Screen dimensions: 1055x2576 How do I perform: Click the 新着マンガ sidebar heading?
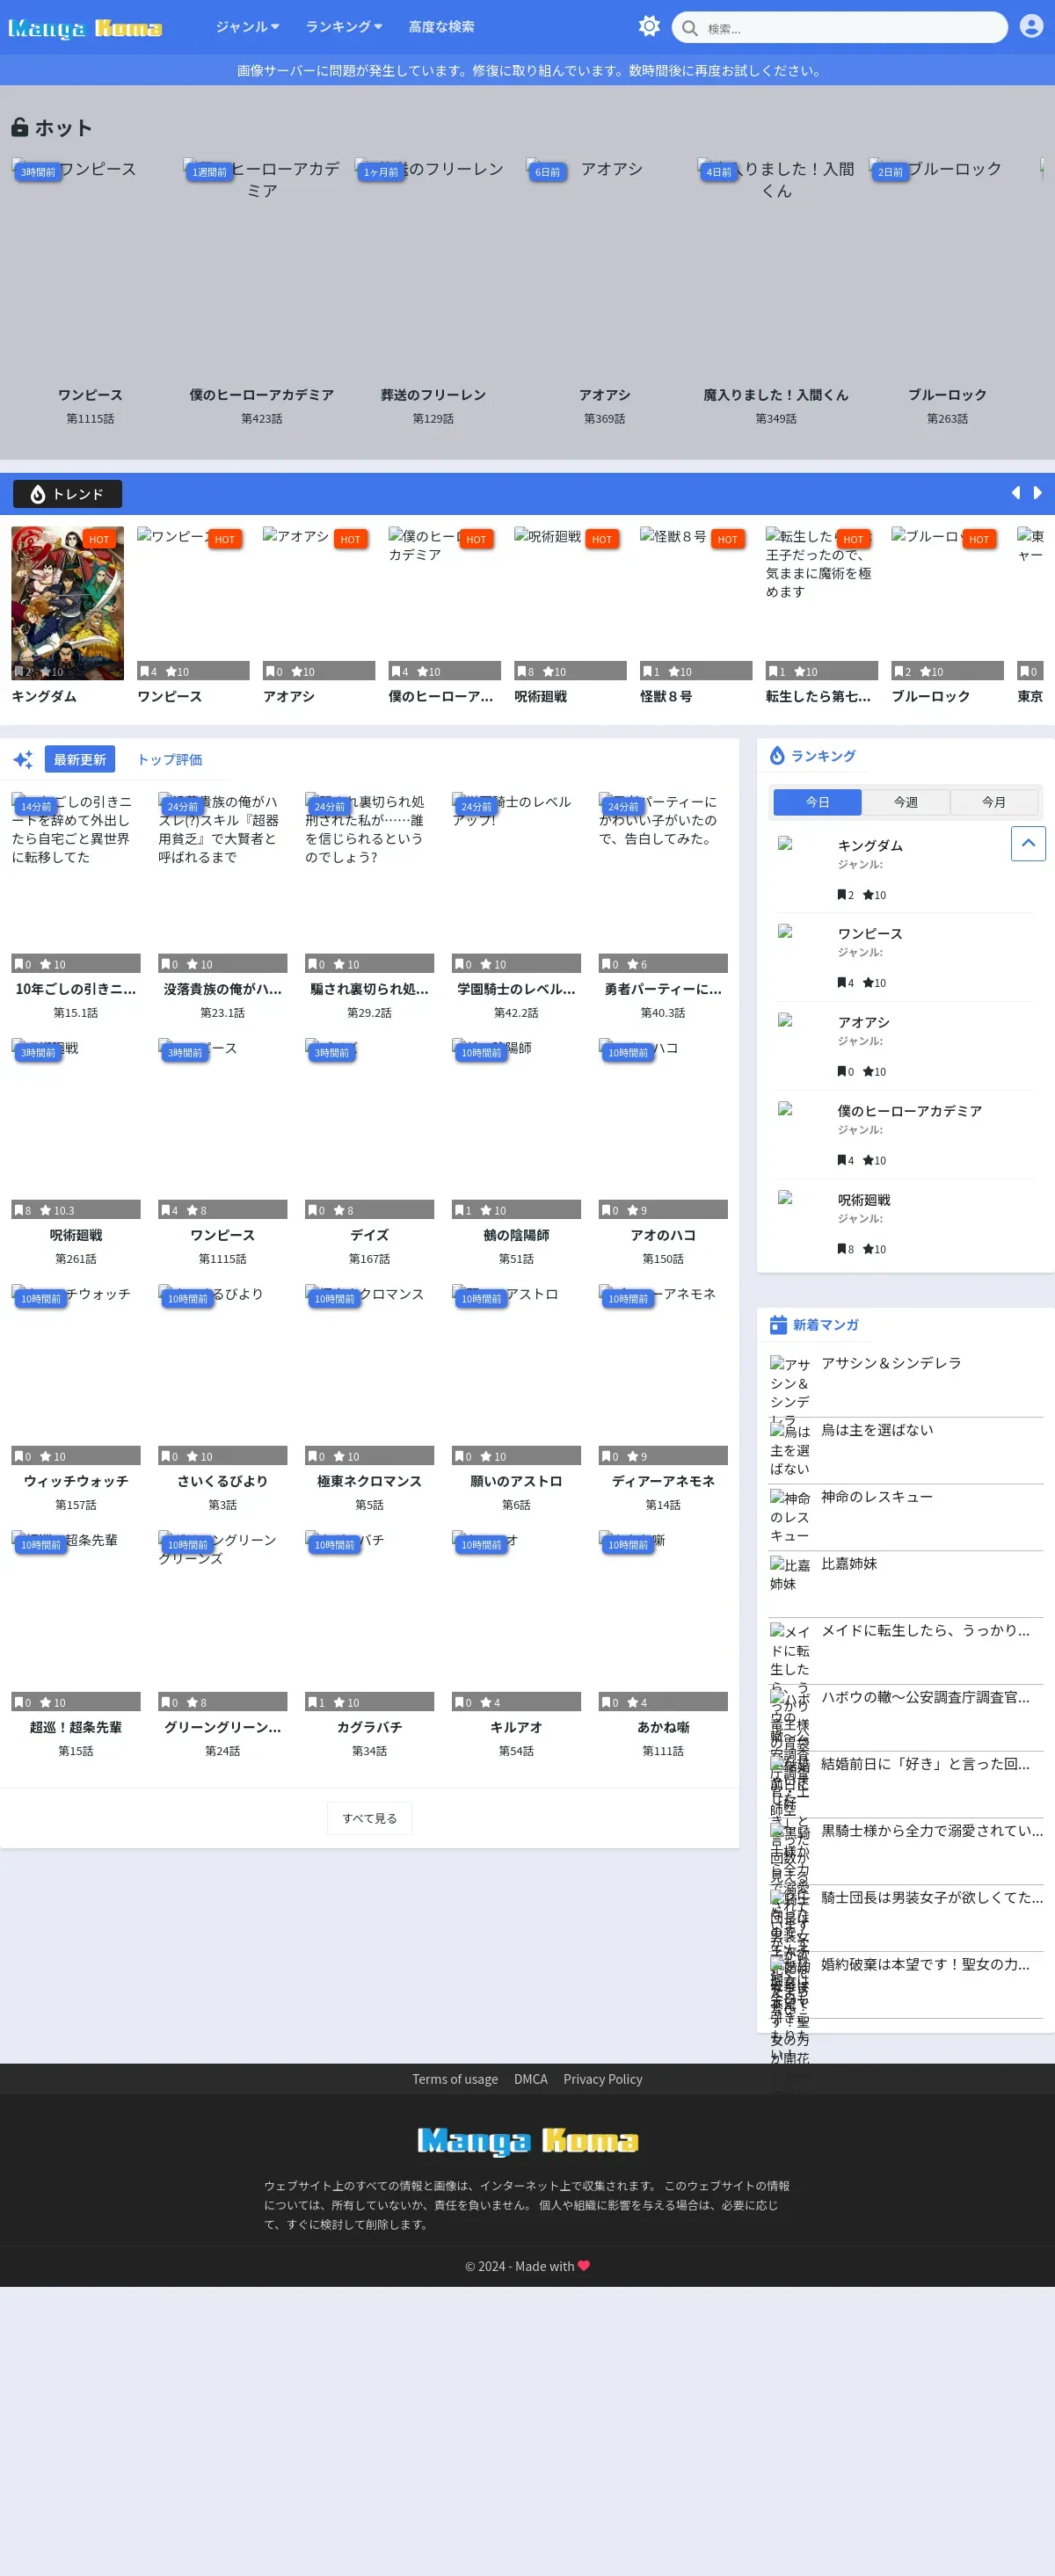click(826, 1325)
